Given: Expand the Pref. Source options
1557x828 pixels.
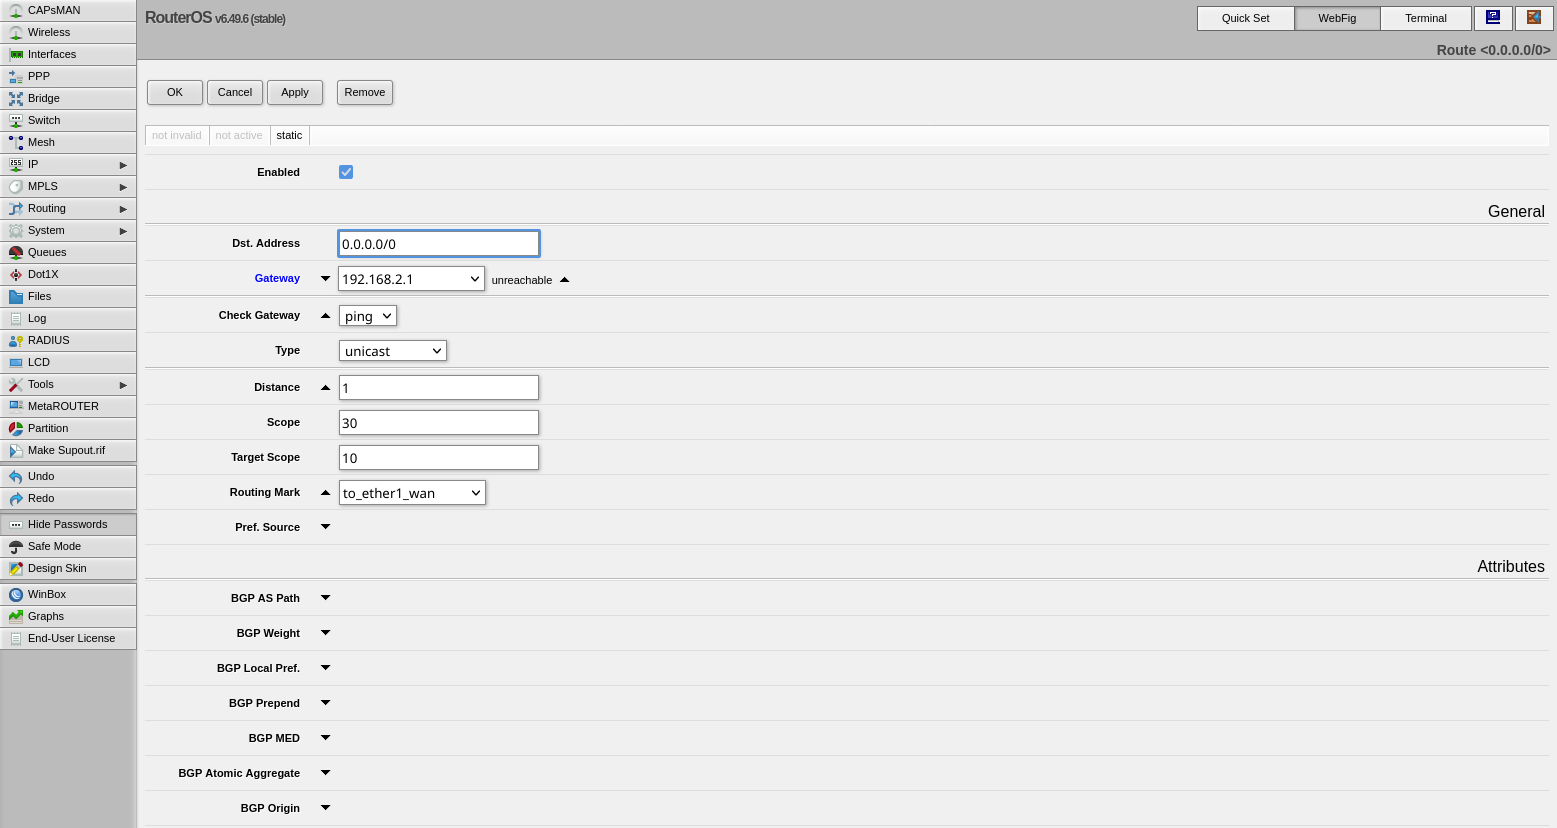Looking at the screenshot, I should click(x=324, y=526).
